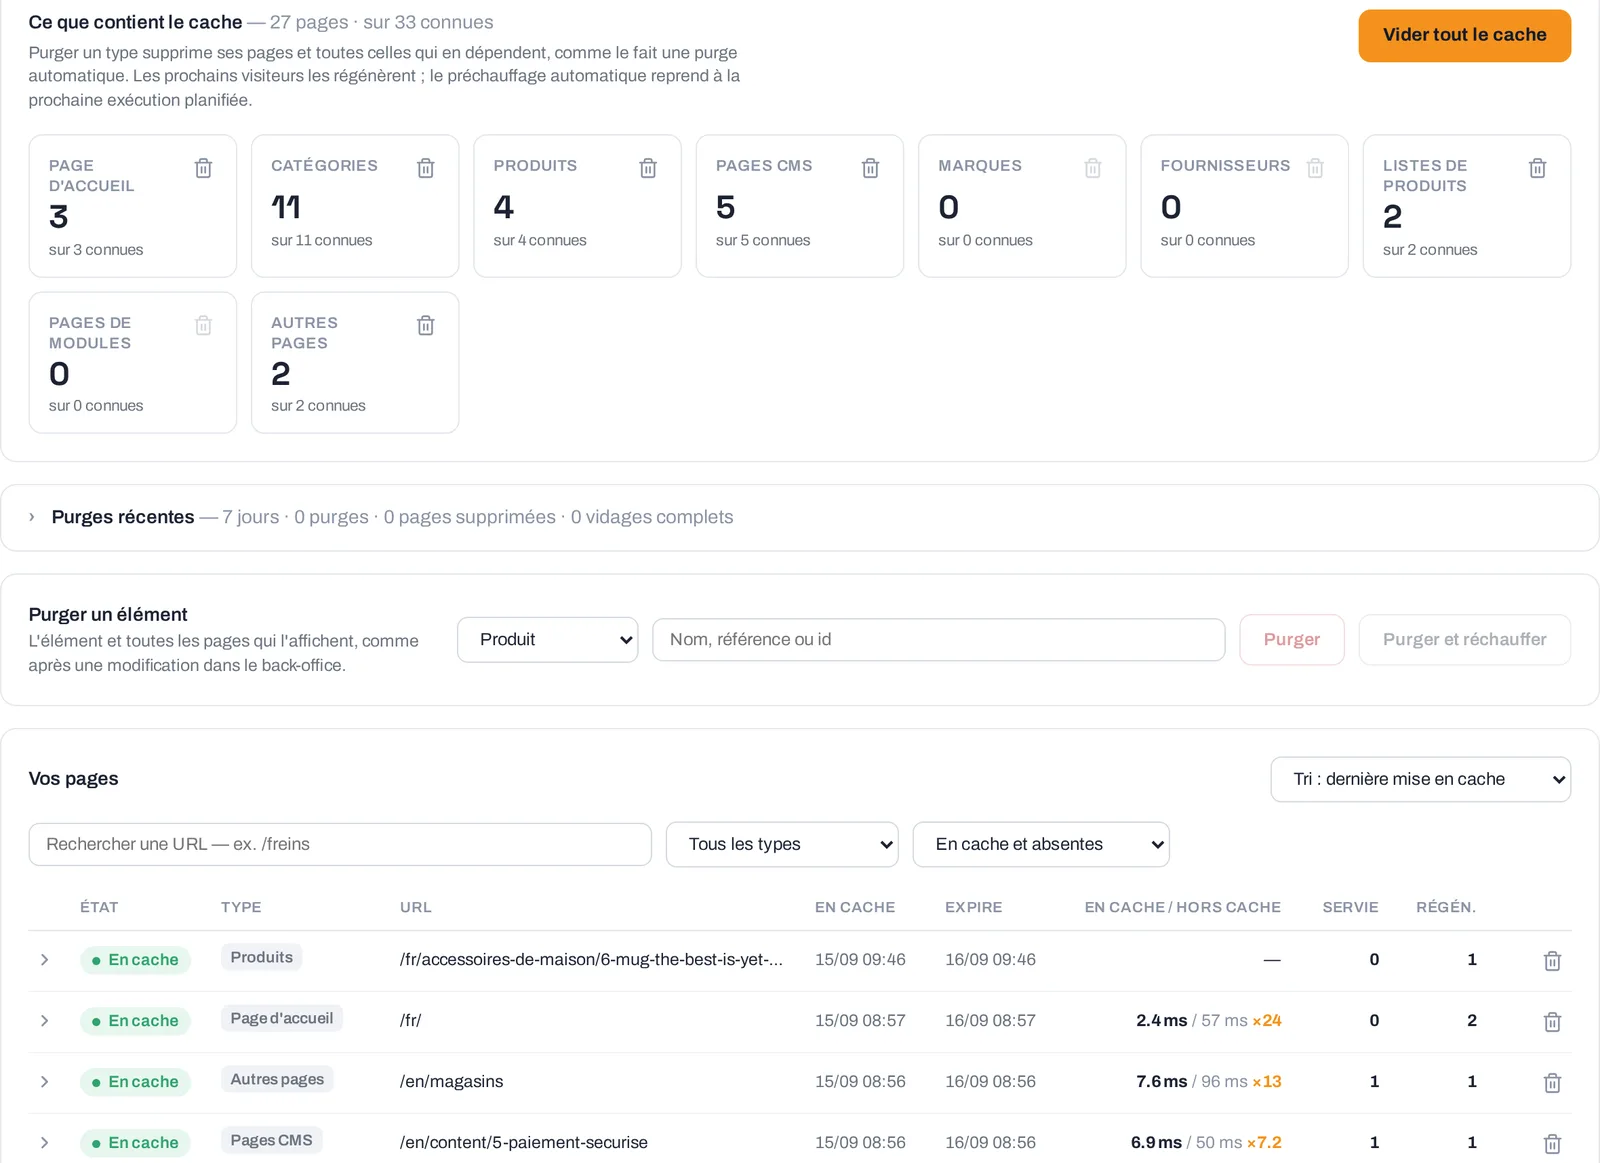This screenshot has height=1163, width=1600.
Task: Expand the /fr/ row details
Action: pyautogui.click(x=44, y=1021)
